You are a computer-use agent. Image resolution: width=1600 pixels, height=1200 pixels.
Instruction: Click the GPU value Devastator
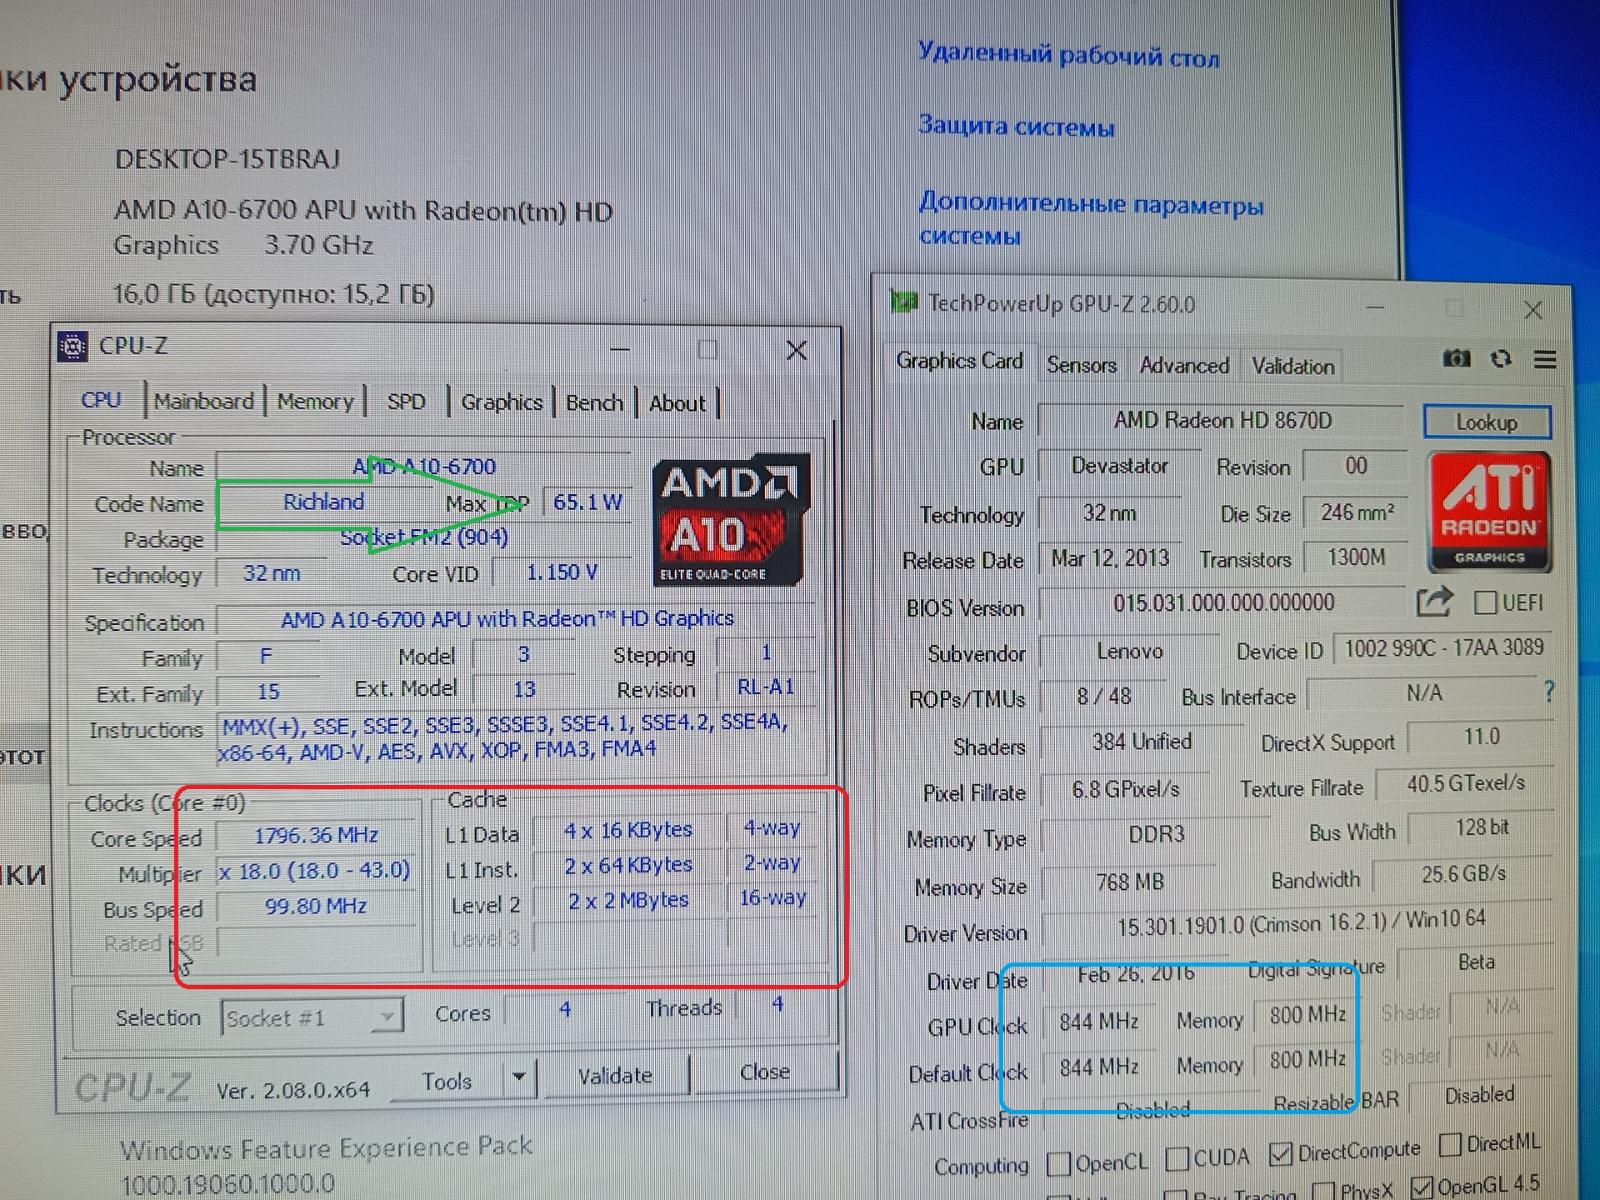pyautogui.click(x=1119, y=466)
